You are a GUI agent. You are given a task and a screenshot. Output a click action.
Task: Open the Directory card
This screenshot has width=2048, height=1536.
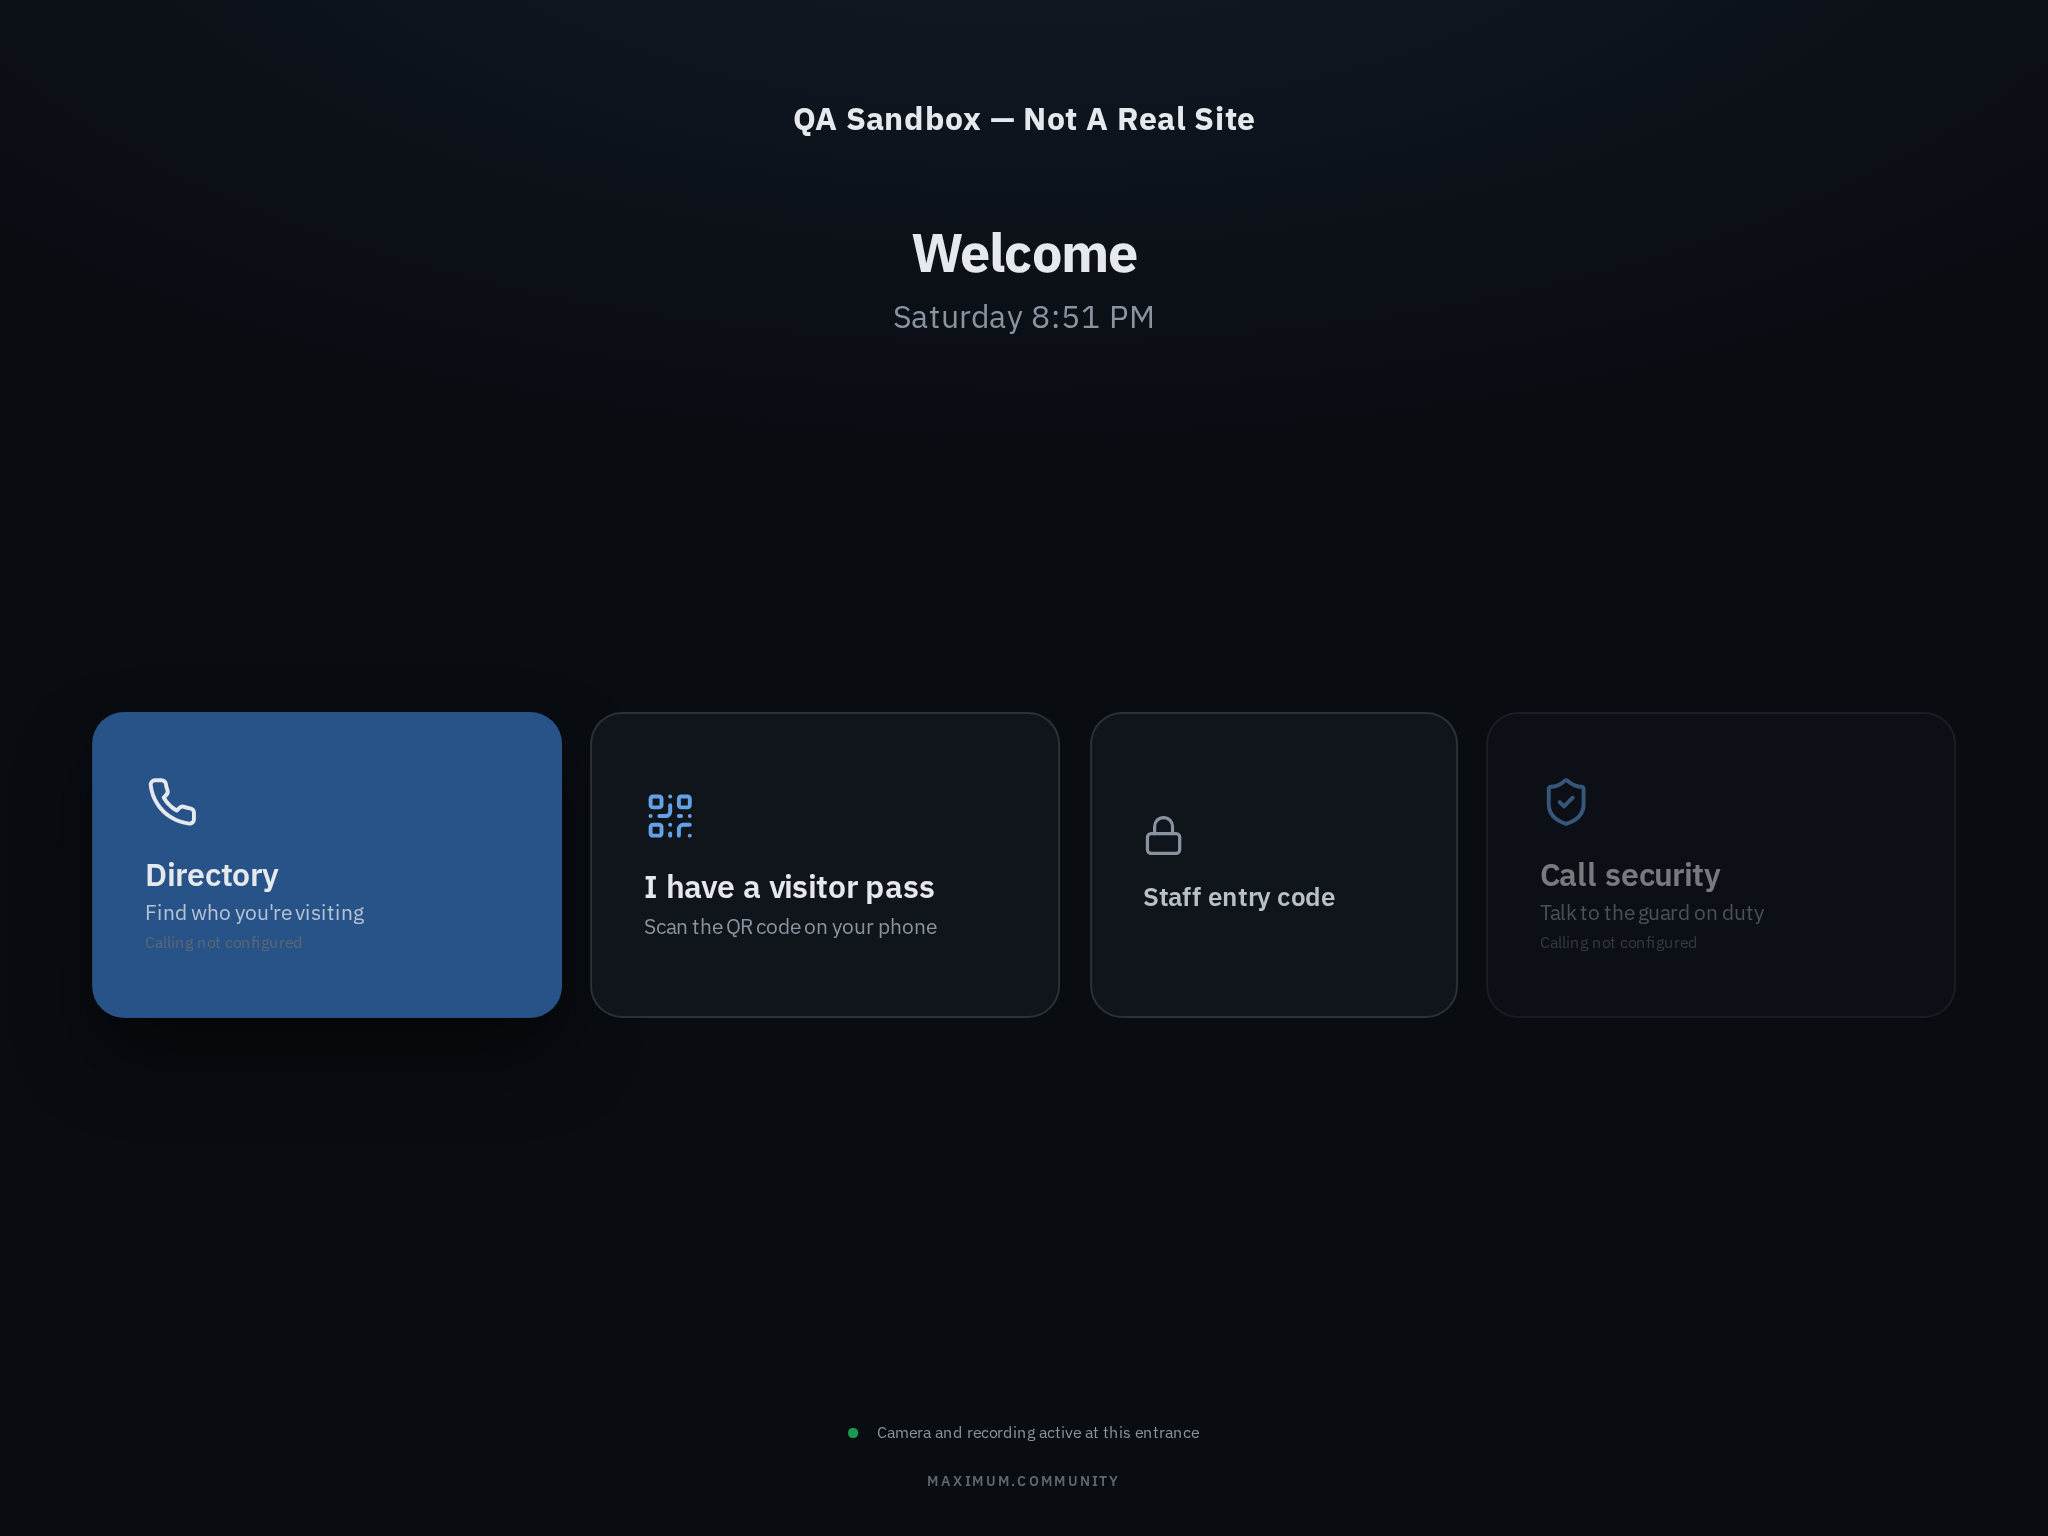(327, 865)
